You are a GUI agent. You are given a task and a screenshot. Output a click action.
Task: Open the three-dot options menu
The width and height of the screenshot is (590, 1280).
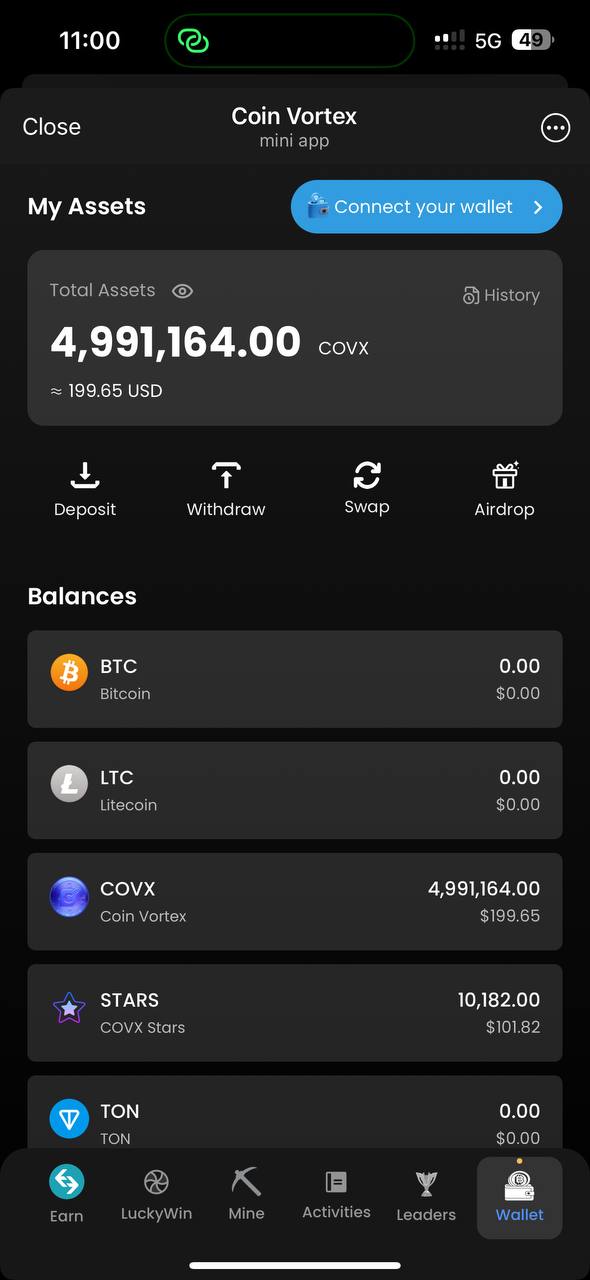coord(555,127)
